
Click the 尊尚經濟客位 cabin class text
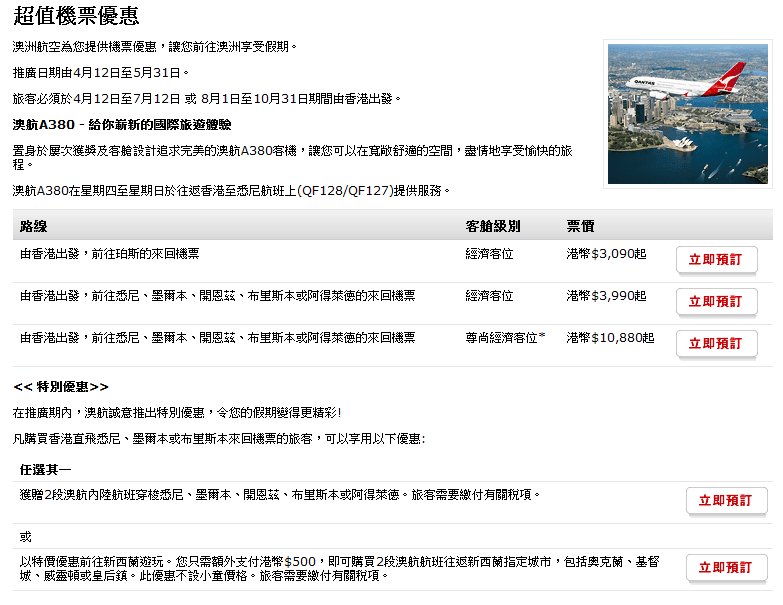(501, 338)
